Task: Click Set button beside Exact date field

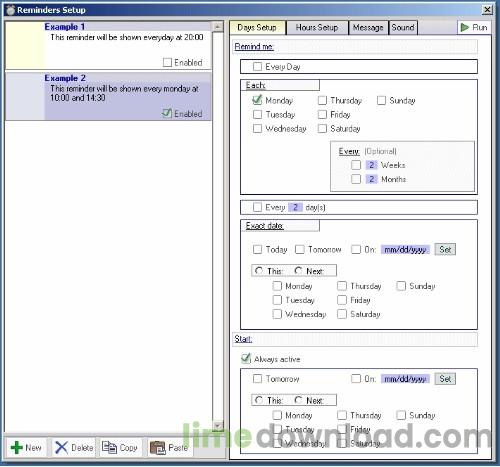Action: [x=445, y=249]
